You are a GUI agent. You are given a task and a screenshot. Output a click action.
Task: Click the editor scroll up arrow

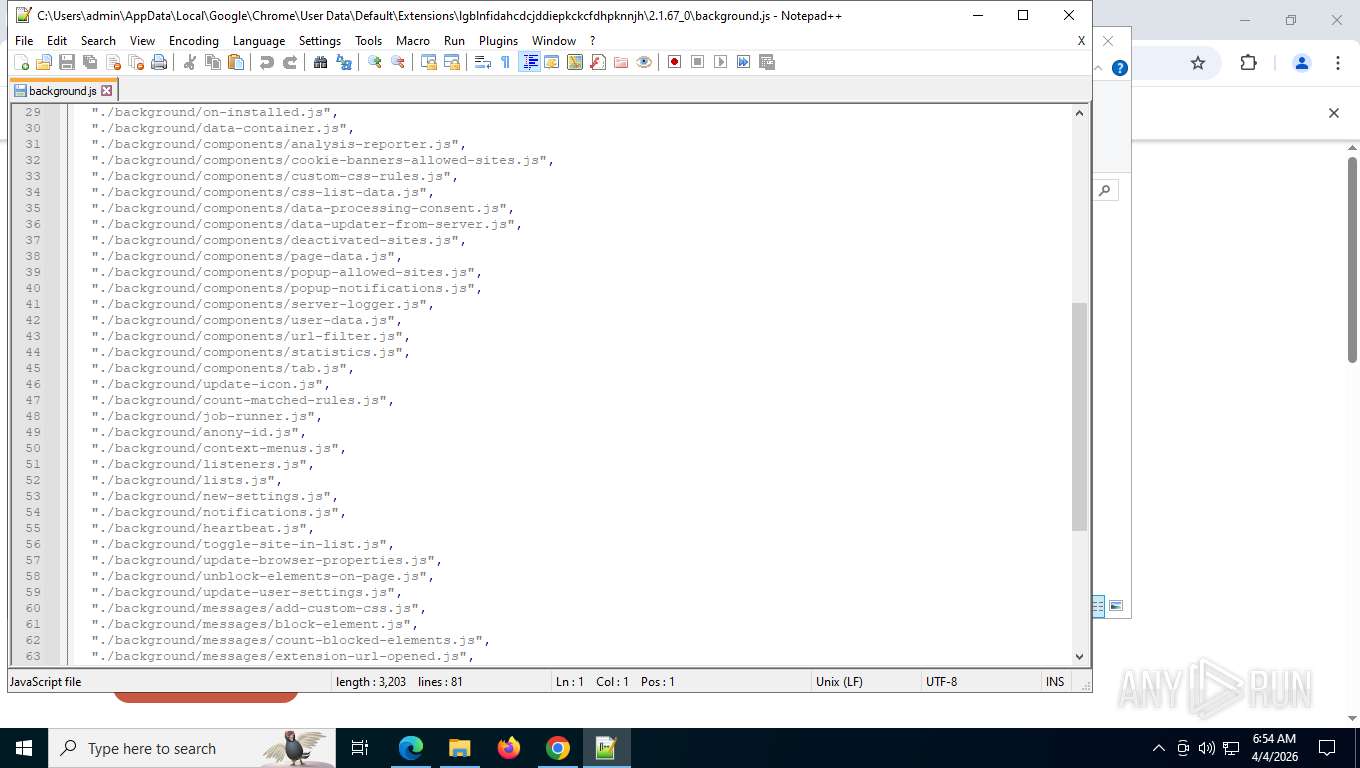(x=1079, y=112)
